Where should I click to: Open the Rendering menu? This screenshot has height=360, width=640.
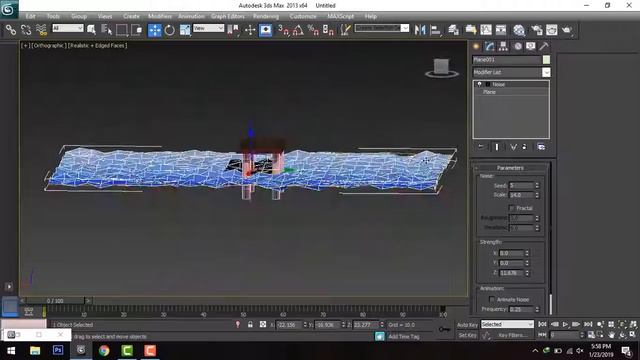266,16
